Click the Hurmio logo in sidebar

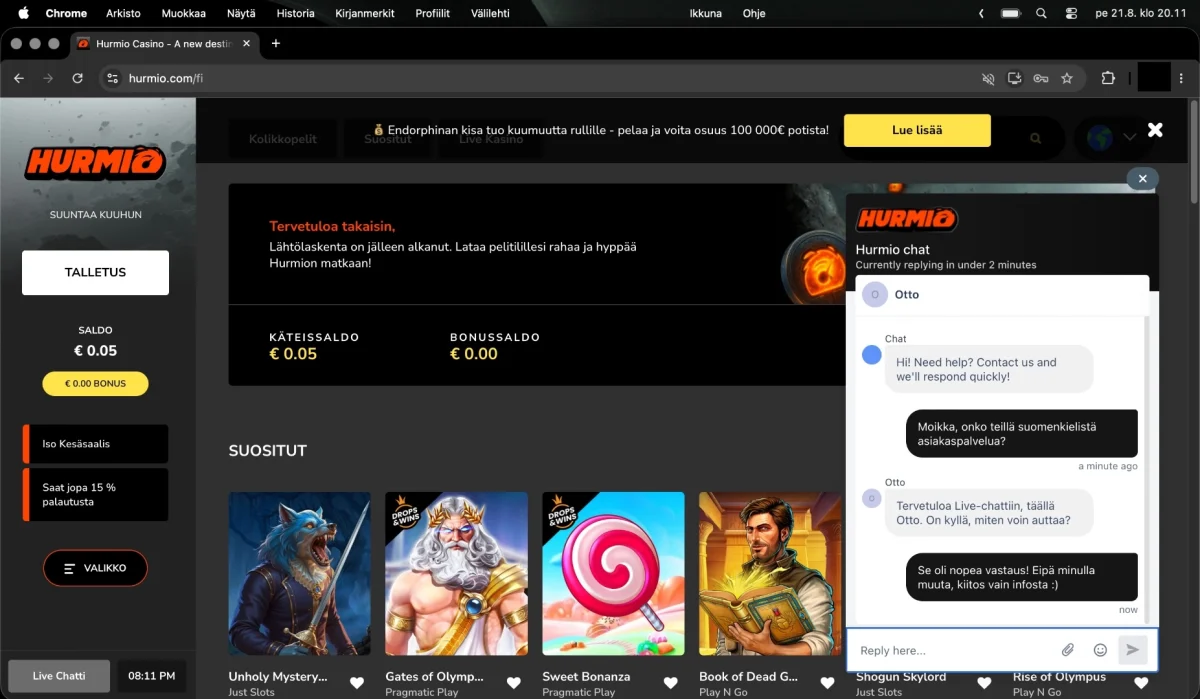[x=95, y=163]
